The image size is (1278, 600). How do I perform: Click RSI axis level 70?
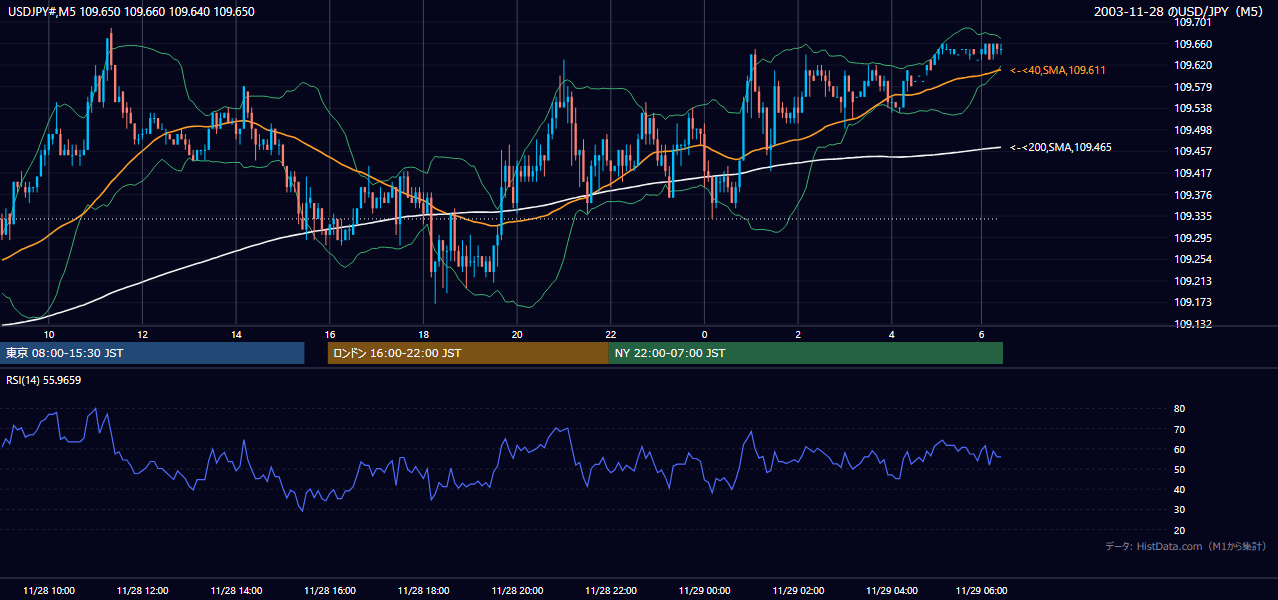[1179, 429]
